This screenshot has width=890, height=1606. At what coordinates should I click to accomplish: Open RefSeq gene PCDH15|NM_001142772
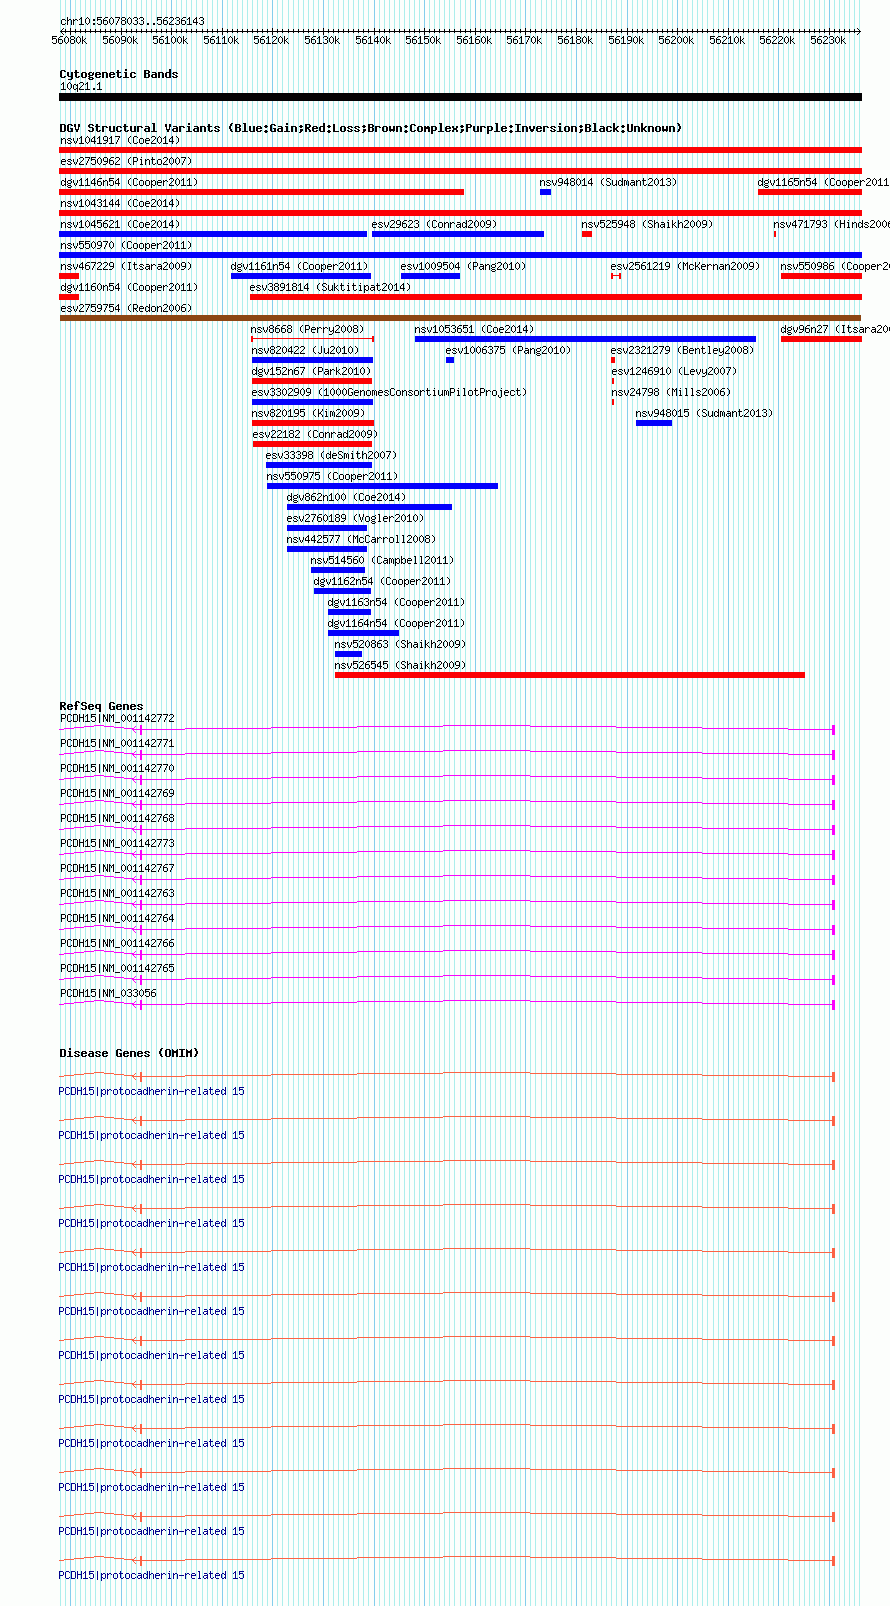click(x=117, y=718)
